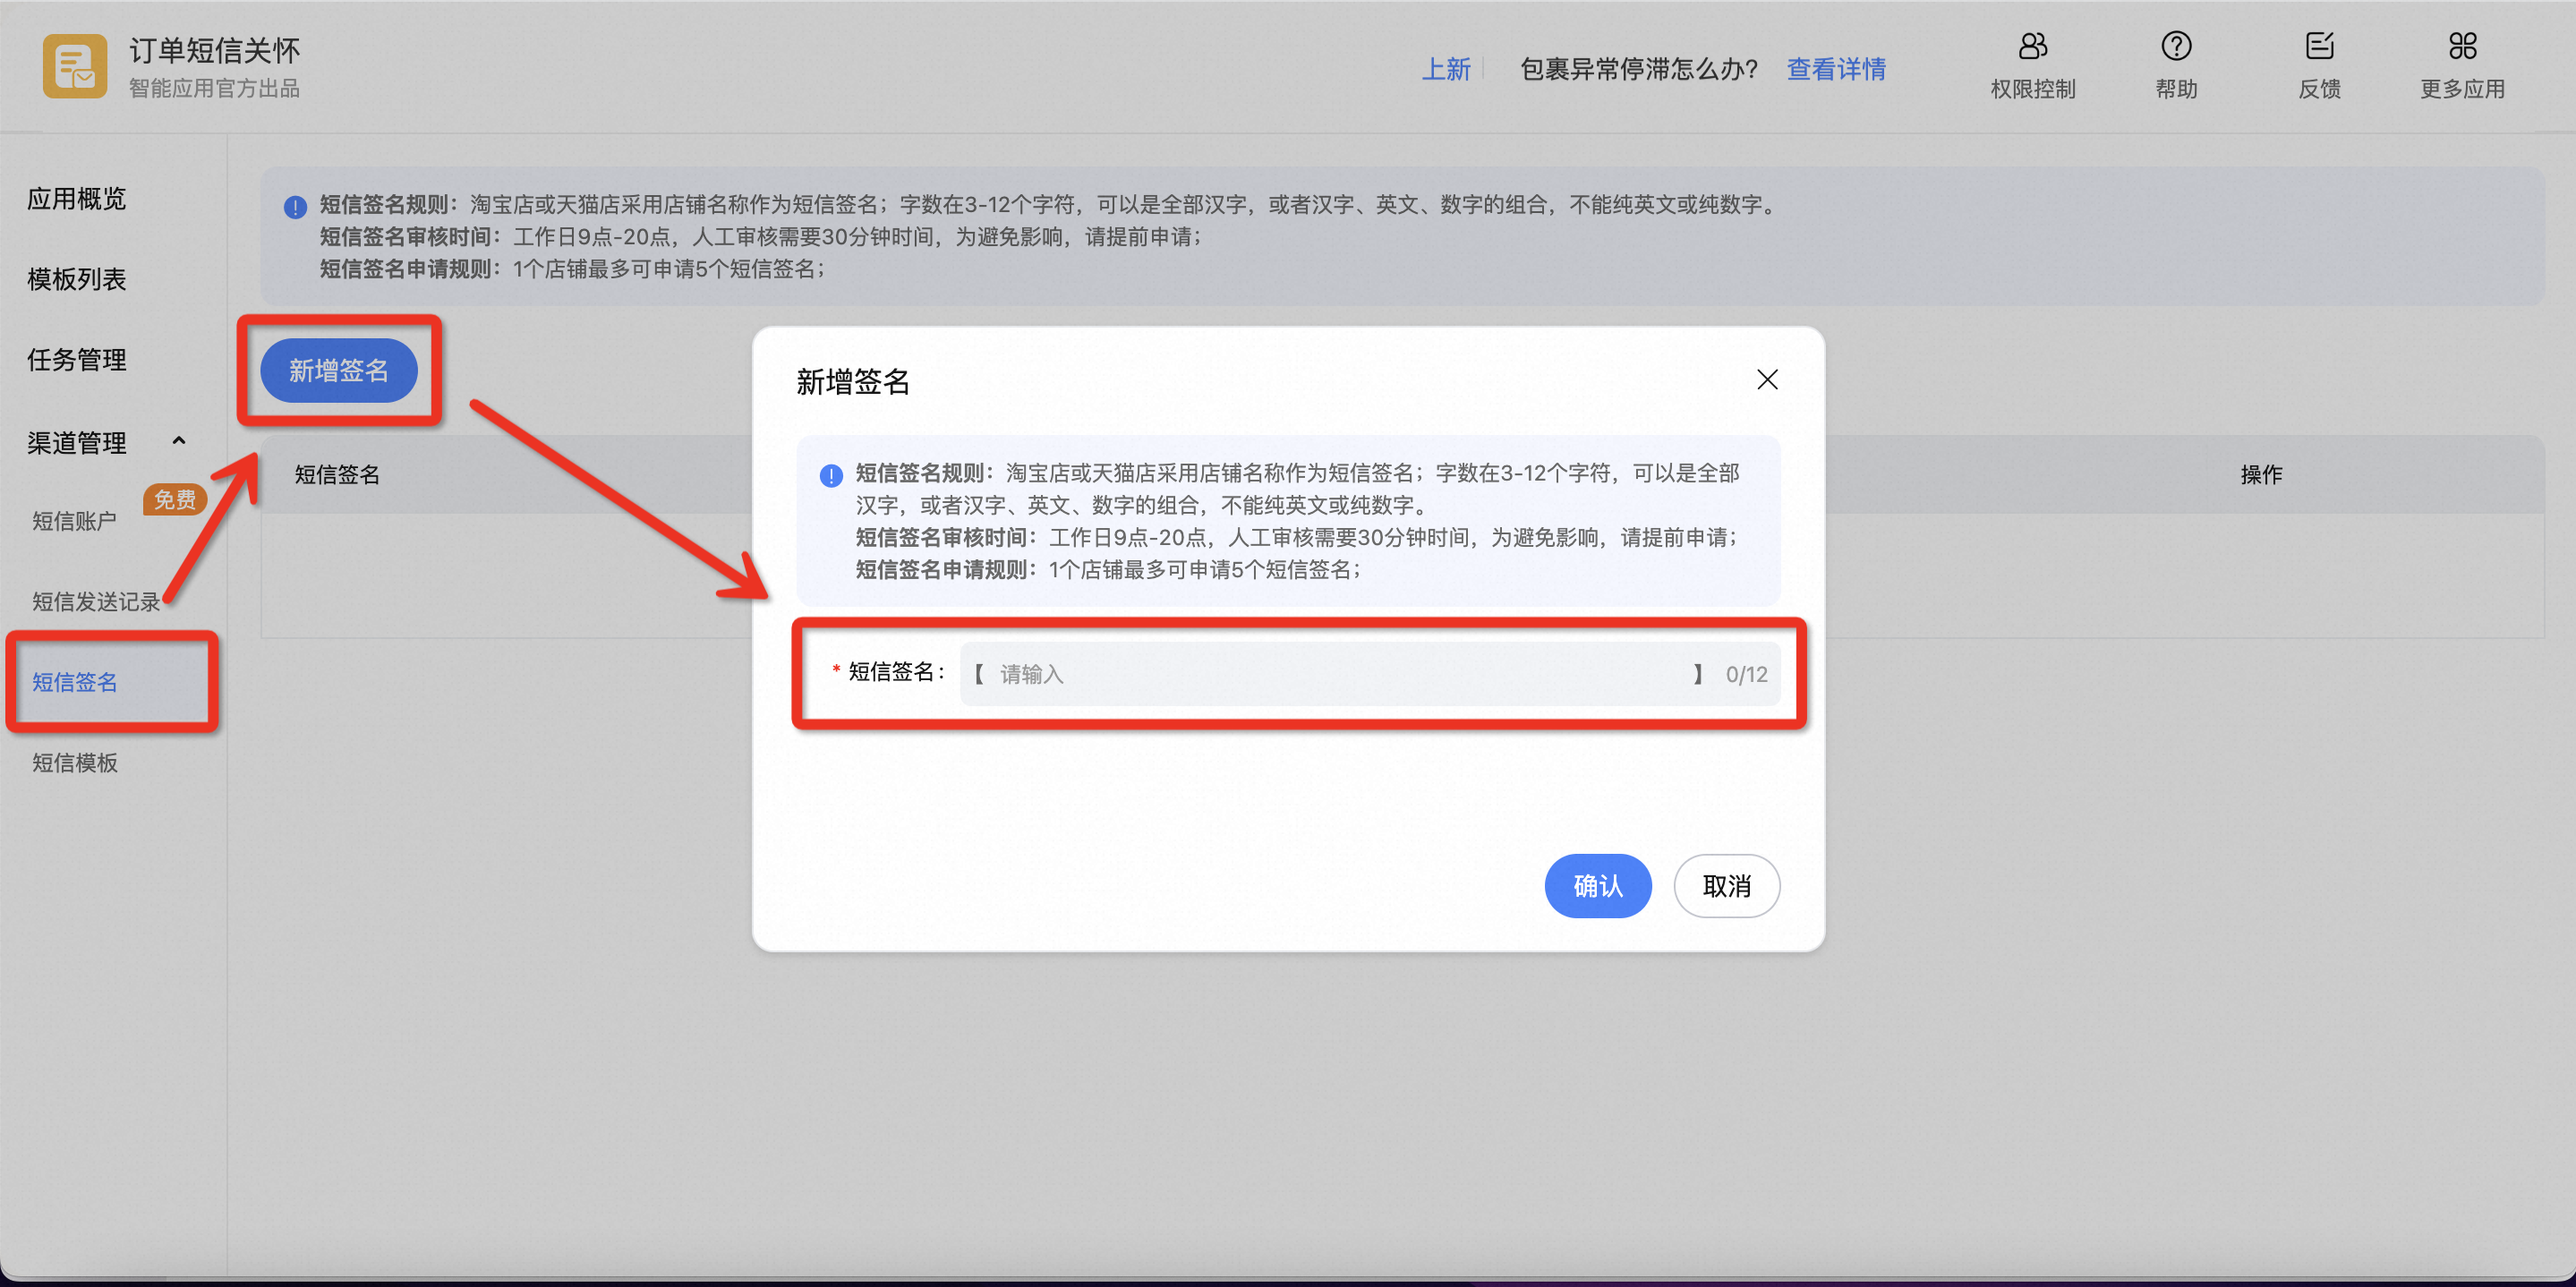Click the 0/12 character counter
The width and height of the screenshot is (2576, 1287).
click(x=1746, y=675)
